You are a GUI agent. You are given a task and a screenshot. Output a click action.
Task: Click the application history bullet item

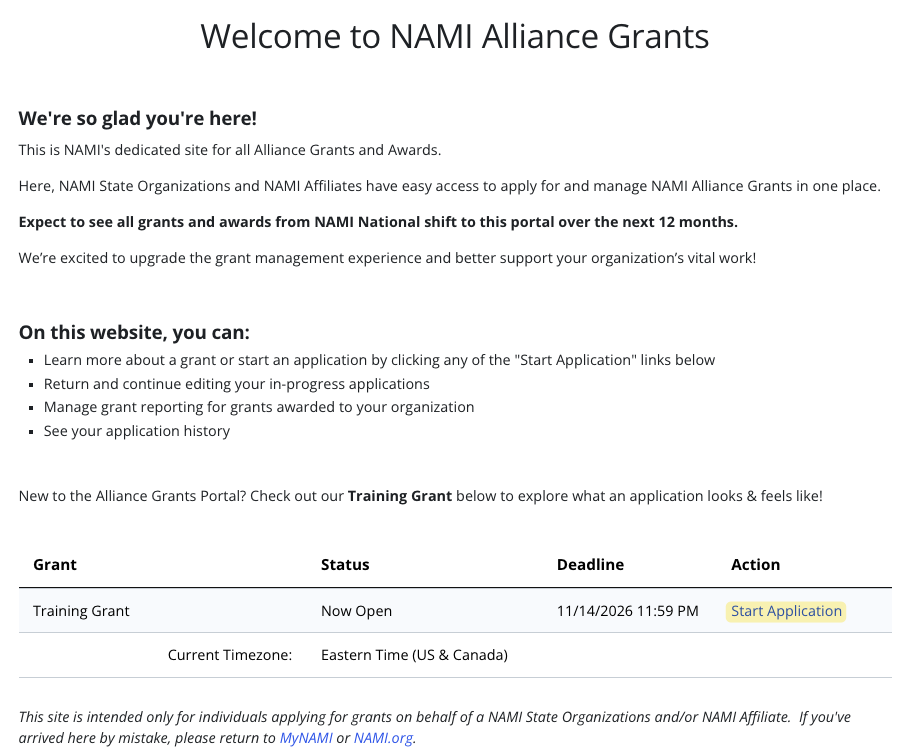pos(136,430)
